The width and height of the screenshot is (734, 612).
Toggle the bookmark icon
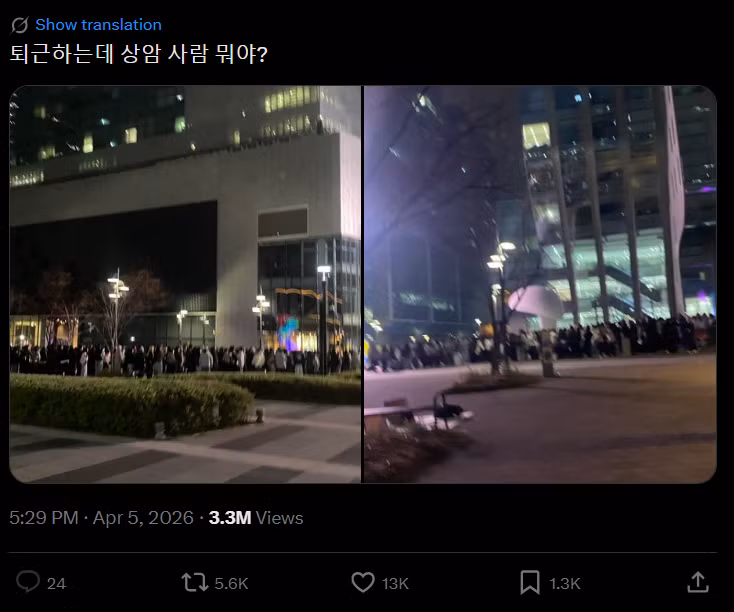(x=530, y=583)
